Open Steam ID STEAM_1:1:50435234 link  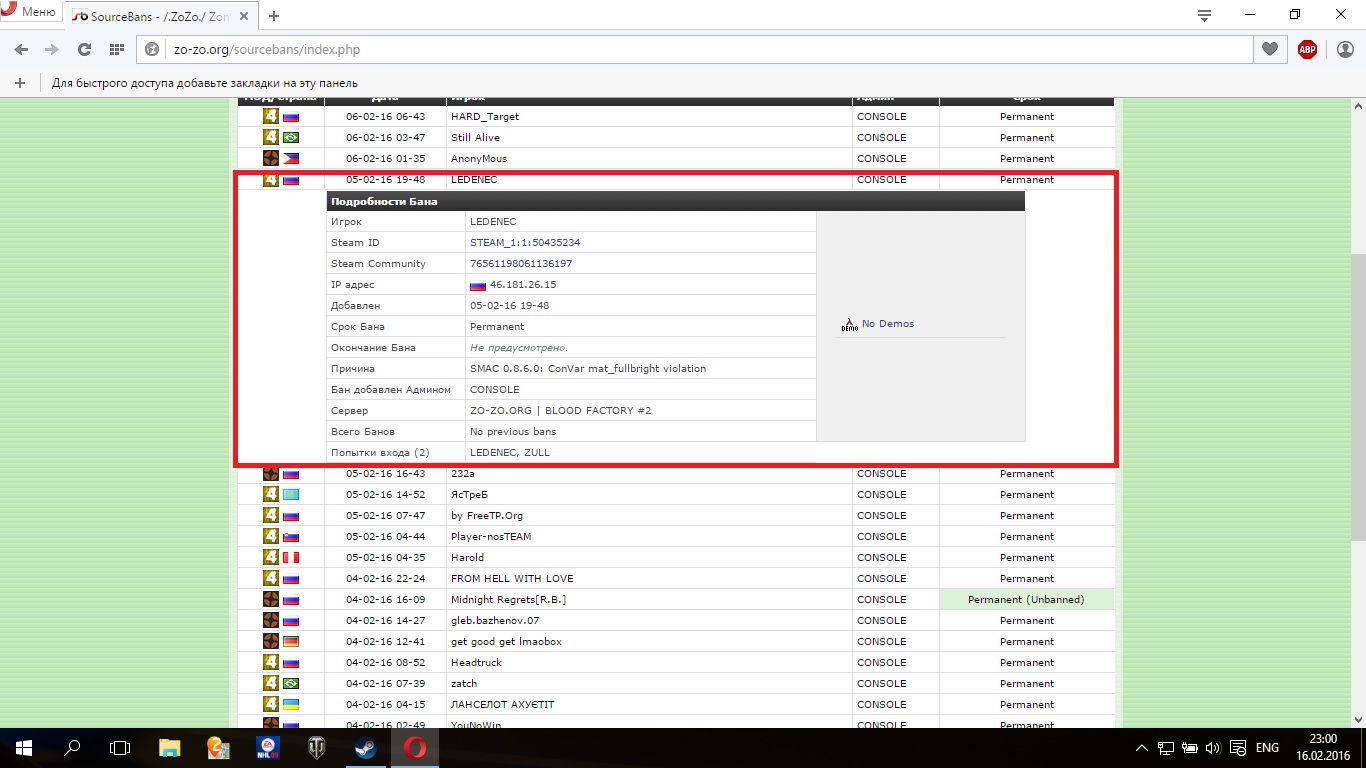click(525, 243)
